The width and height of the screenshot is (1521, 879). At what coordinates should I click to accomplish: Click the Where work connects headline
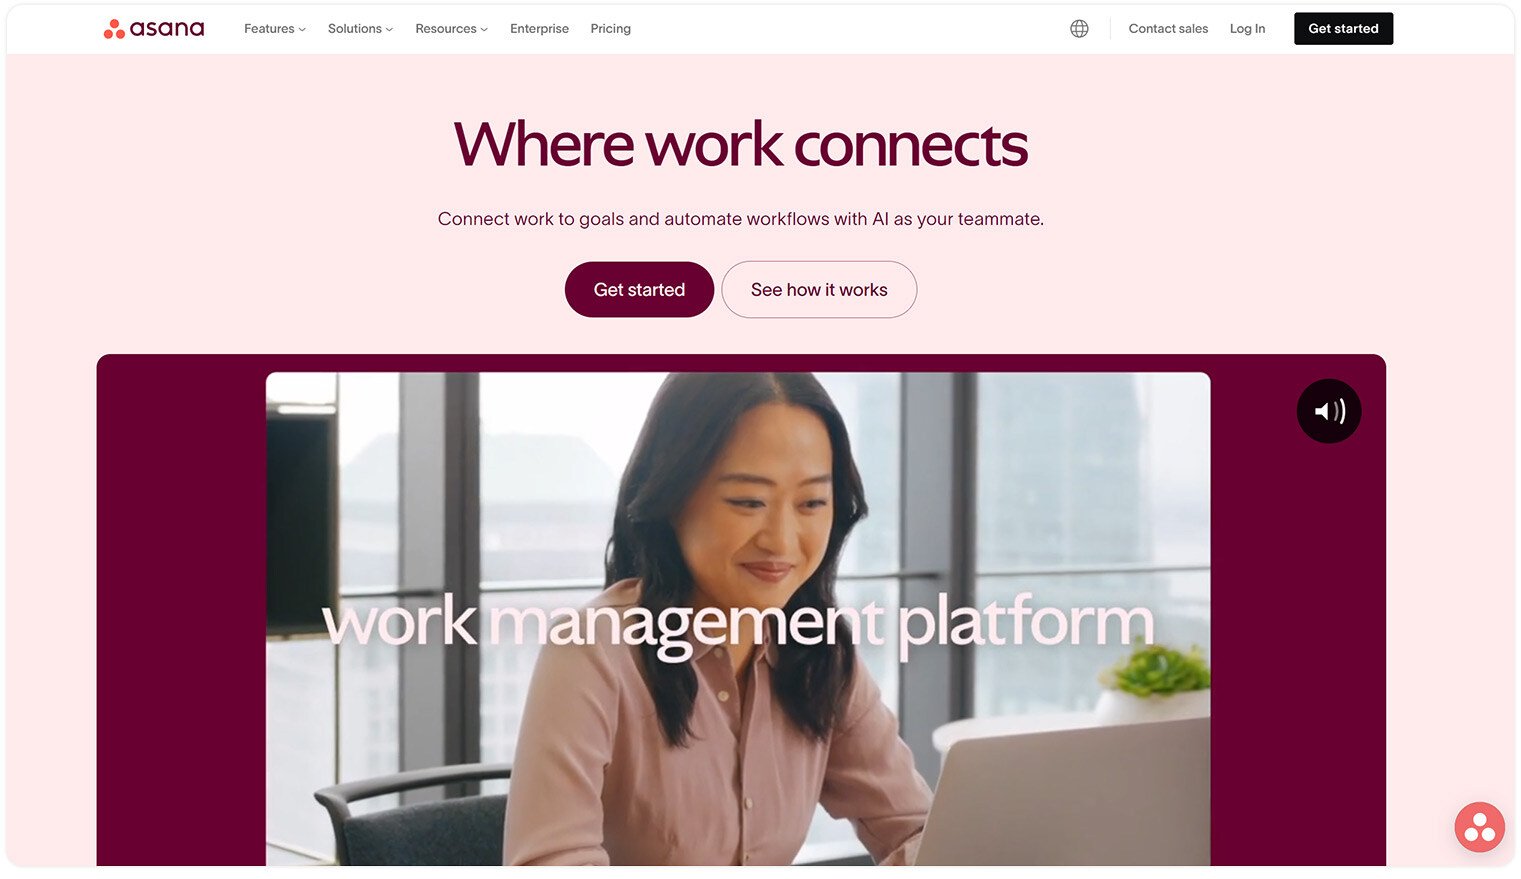coord(741,145)
